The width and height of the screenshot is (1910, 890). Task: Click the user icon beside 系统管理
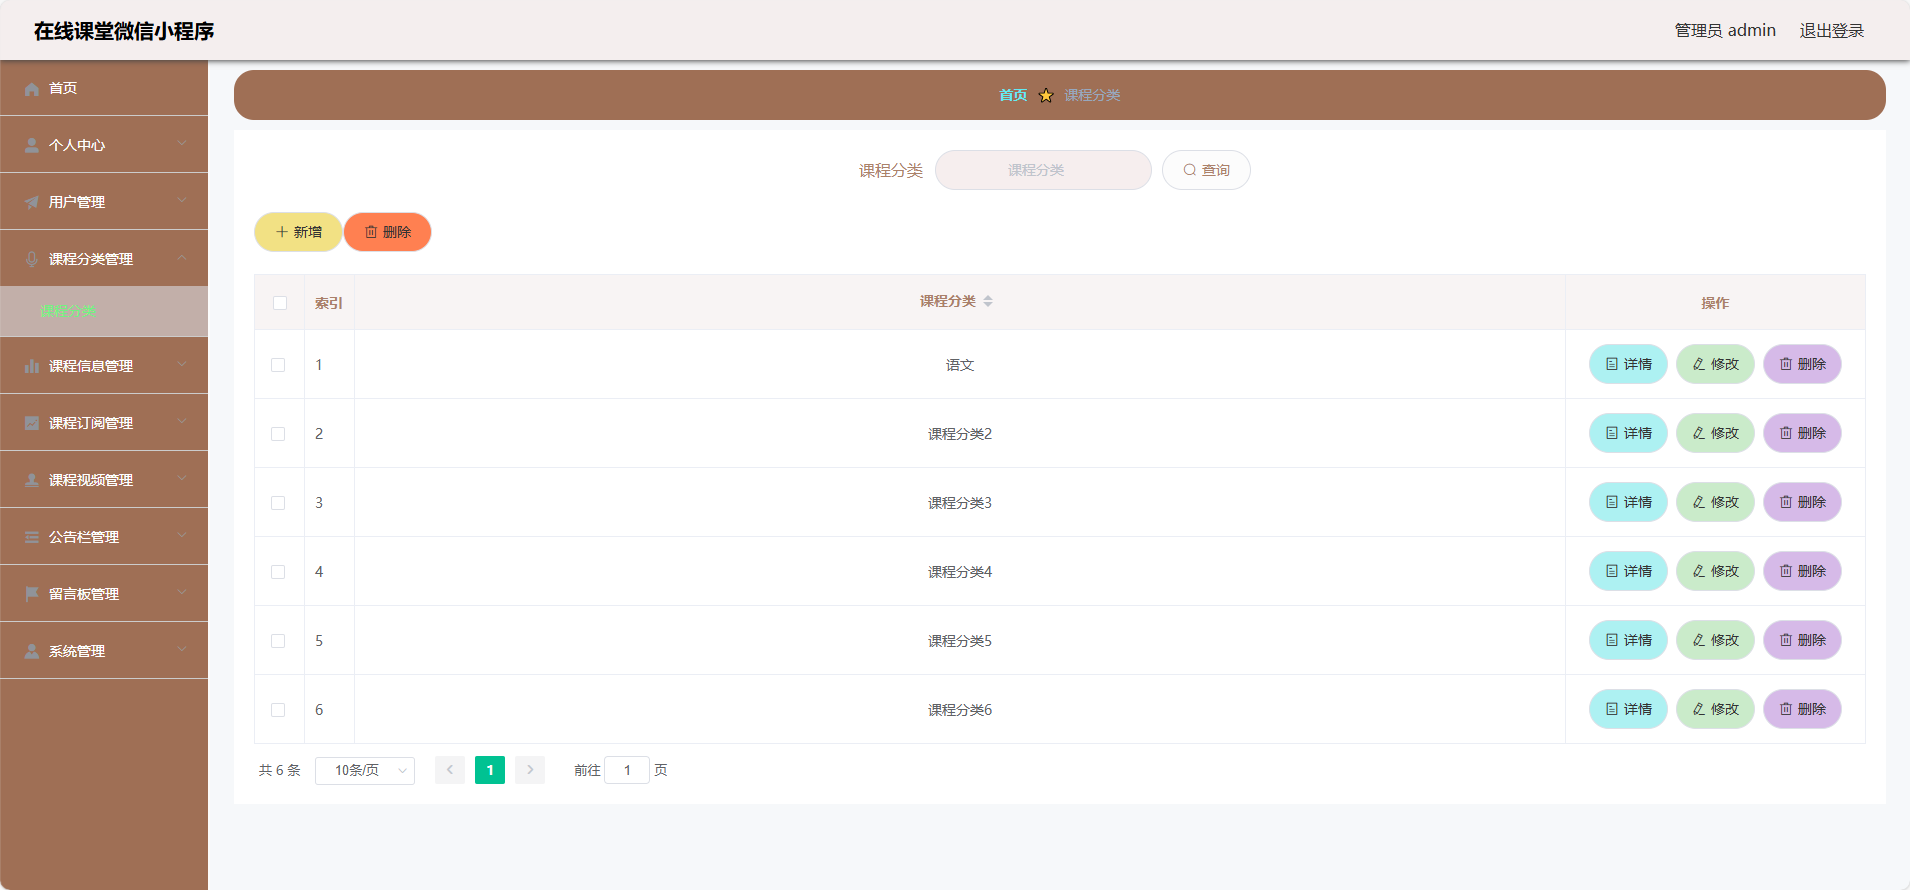32,652
